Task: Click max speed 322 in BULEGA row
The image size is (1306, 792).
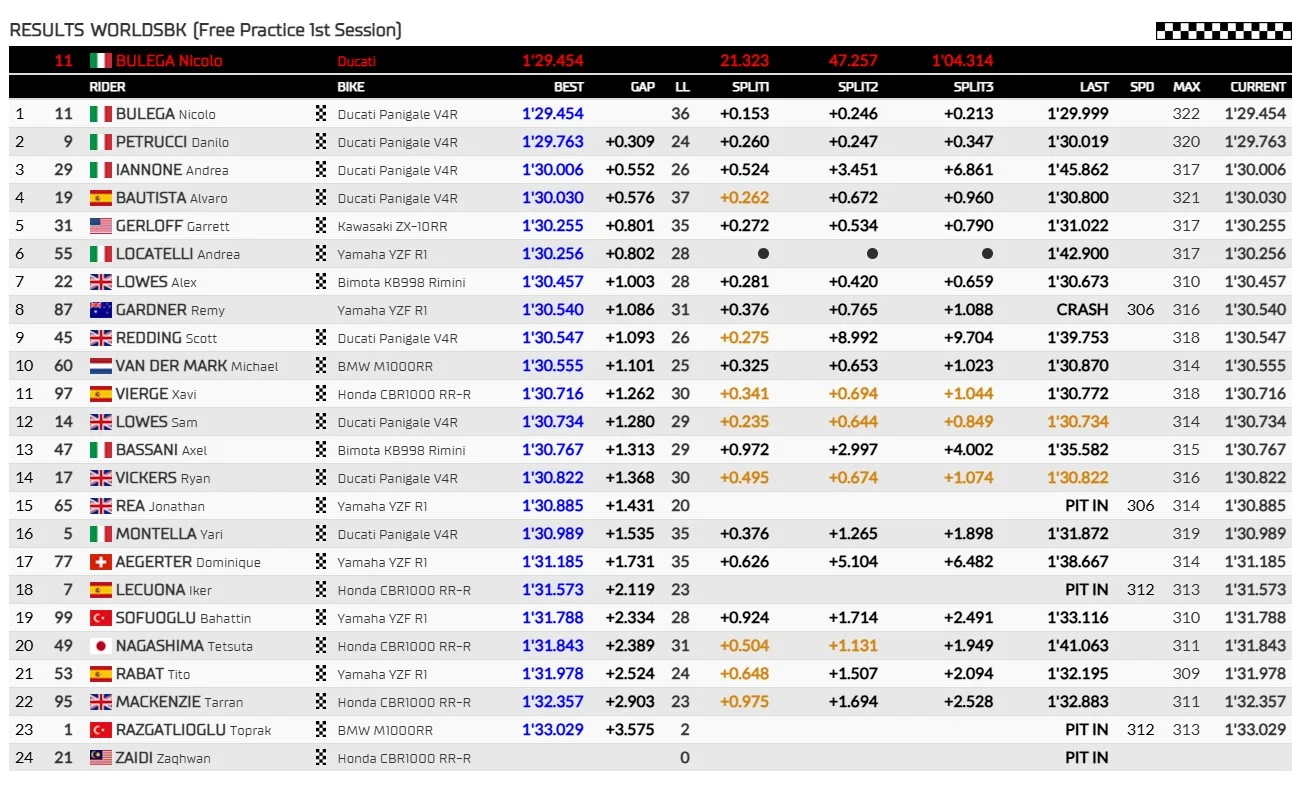Action: click(1186, 114)
